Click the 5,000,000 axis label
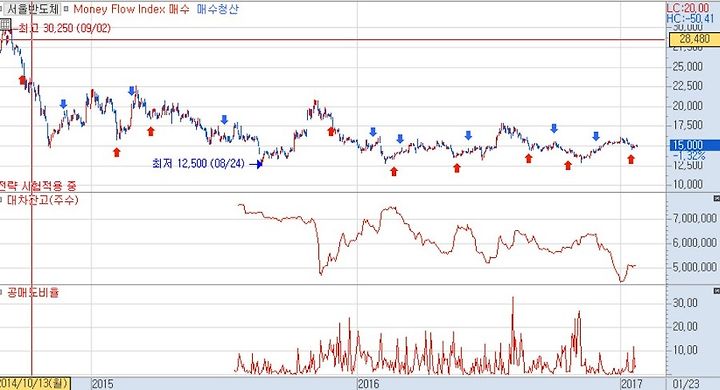The image size is (720, 390). [x=695, y=267]
